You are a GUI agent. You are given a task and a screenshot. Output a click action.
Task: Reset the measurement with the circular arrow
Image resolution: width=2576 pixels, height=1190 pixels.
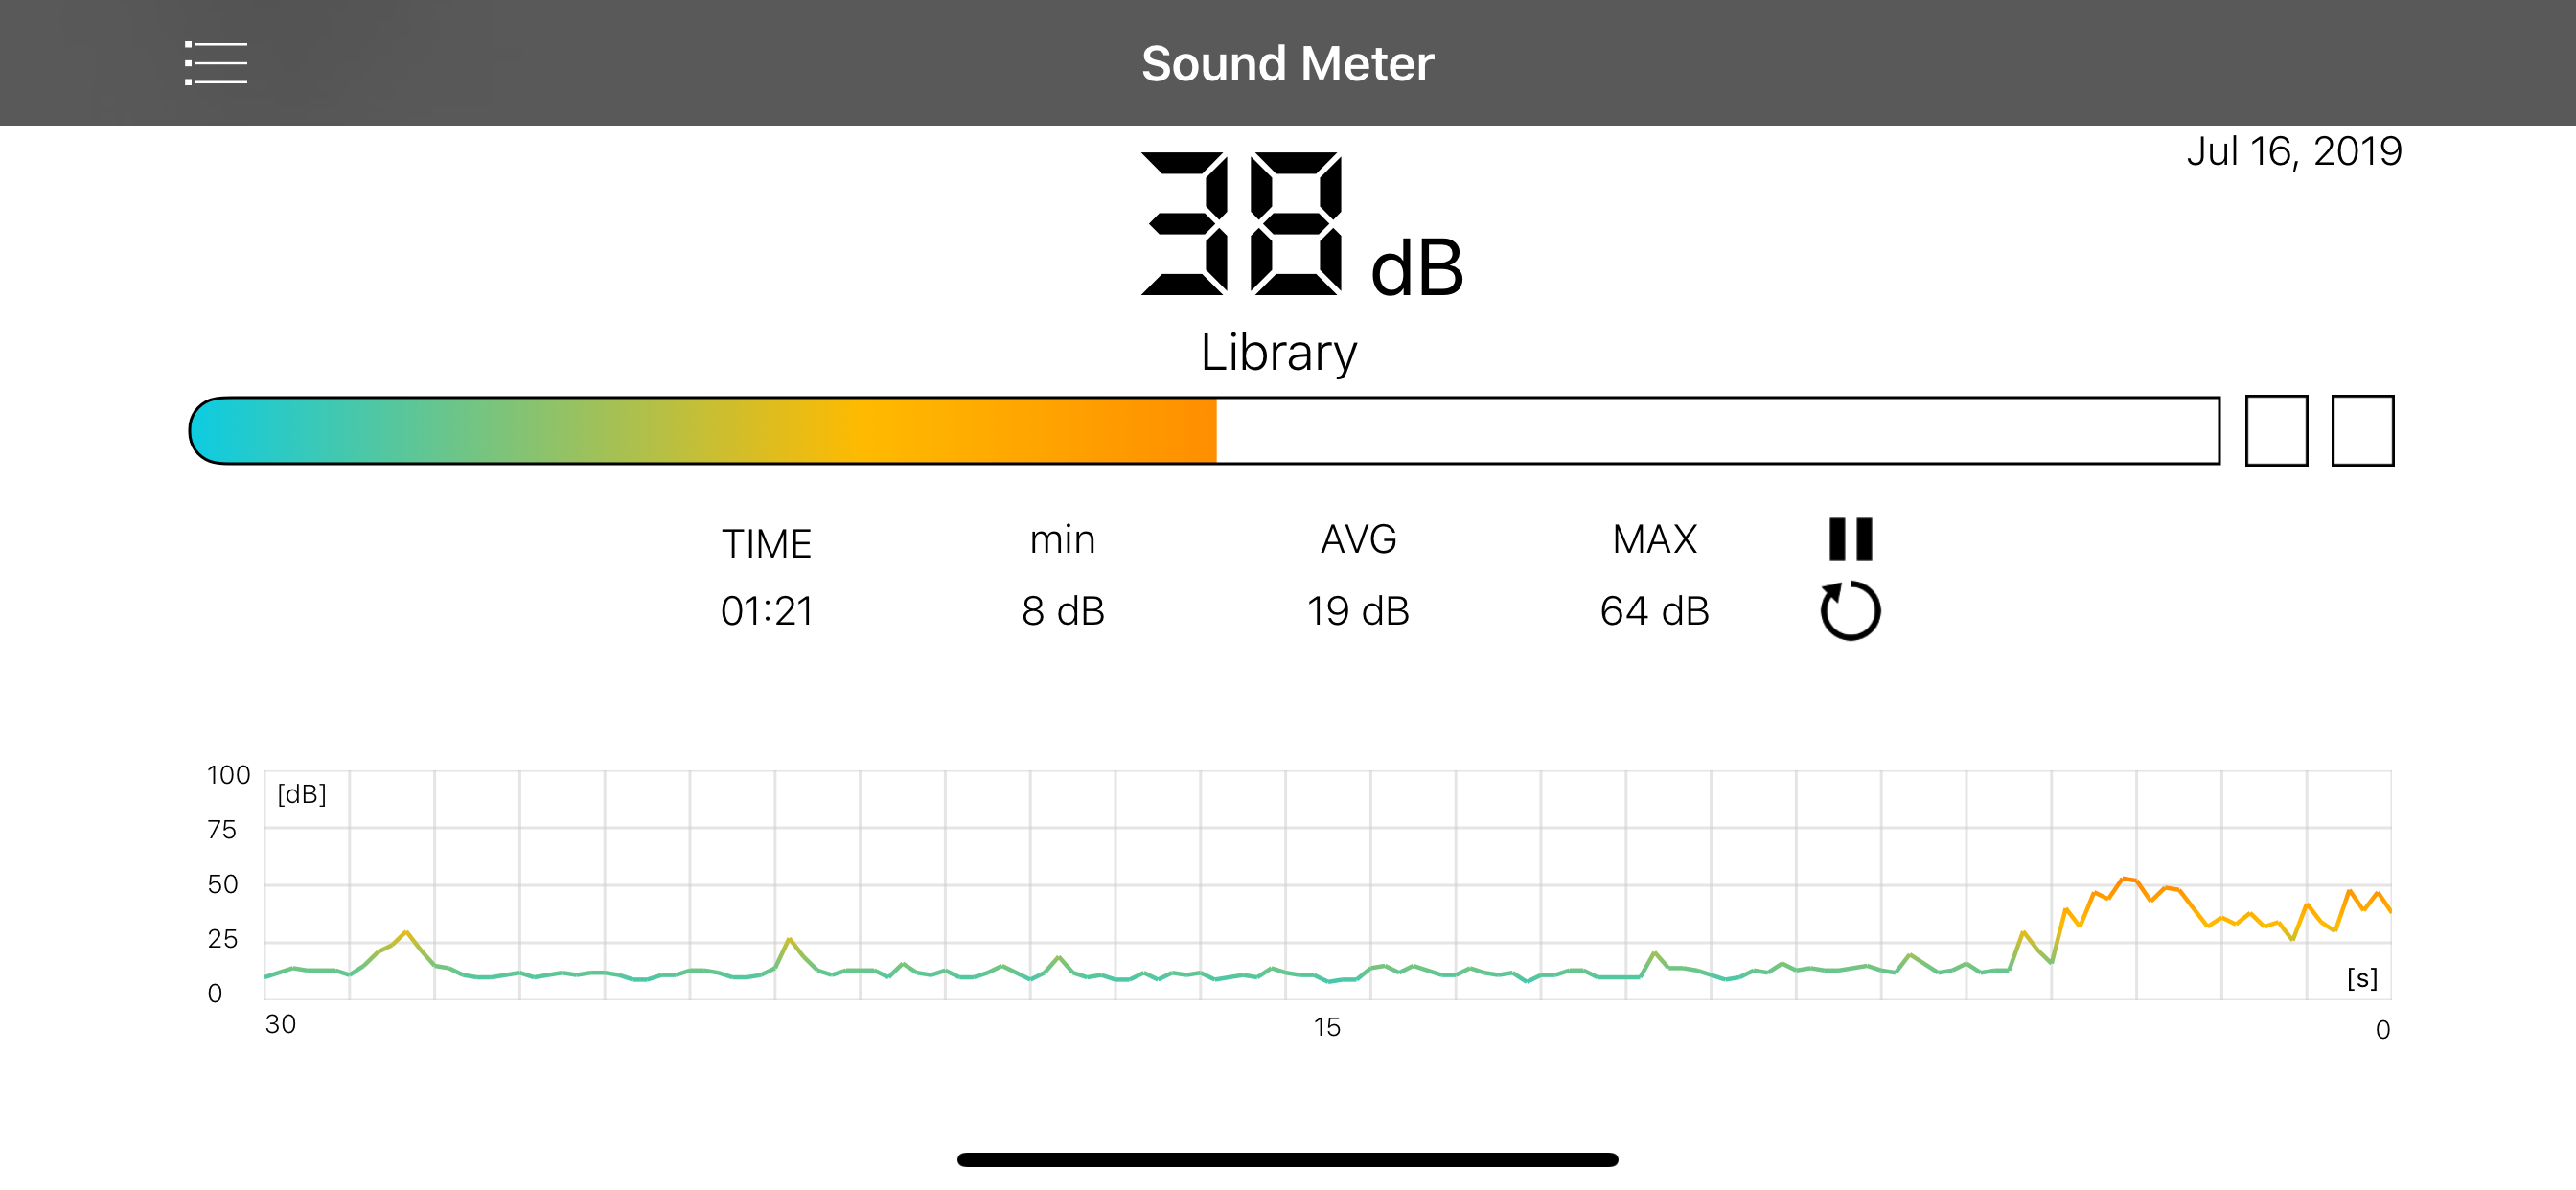1850,610
